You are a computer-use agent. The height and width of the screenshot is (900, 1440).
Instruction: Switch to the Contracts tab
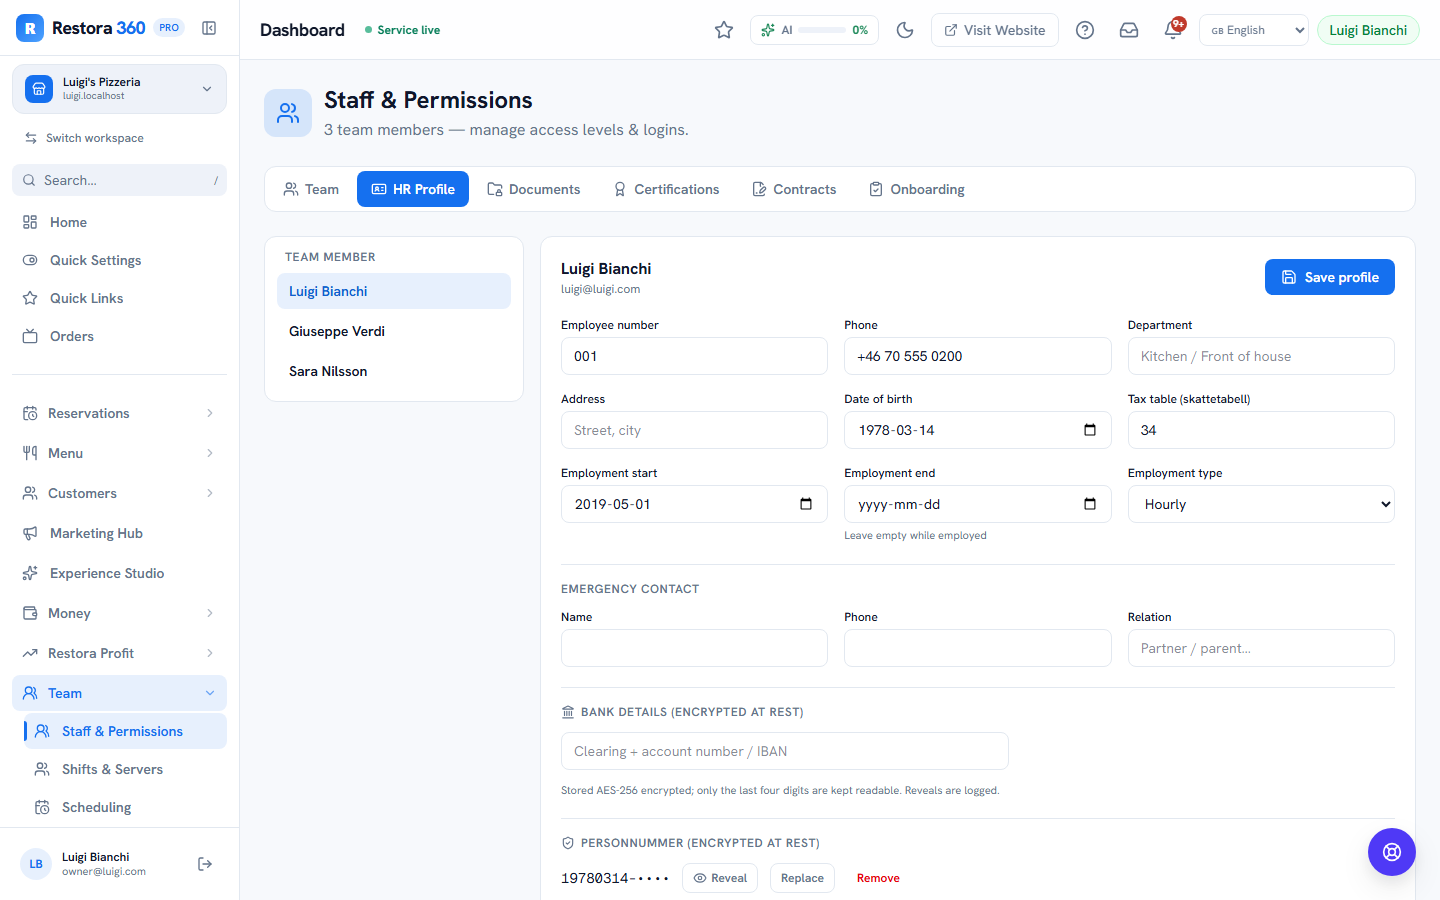(x=794, y=189)
